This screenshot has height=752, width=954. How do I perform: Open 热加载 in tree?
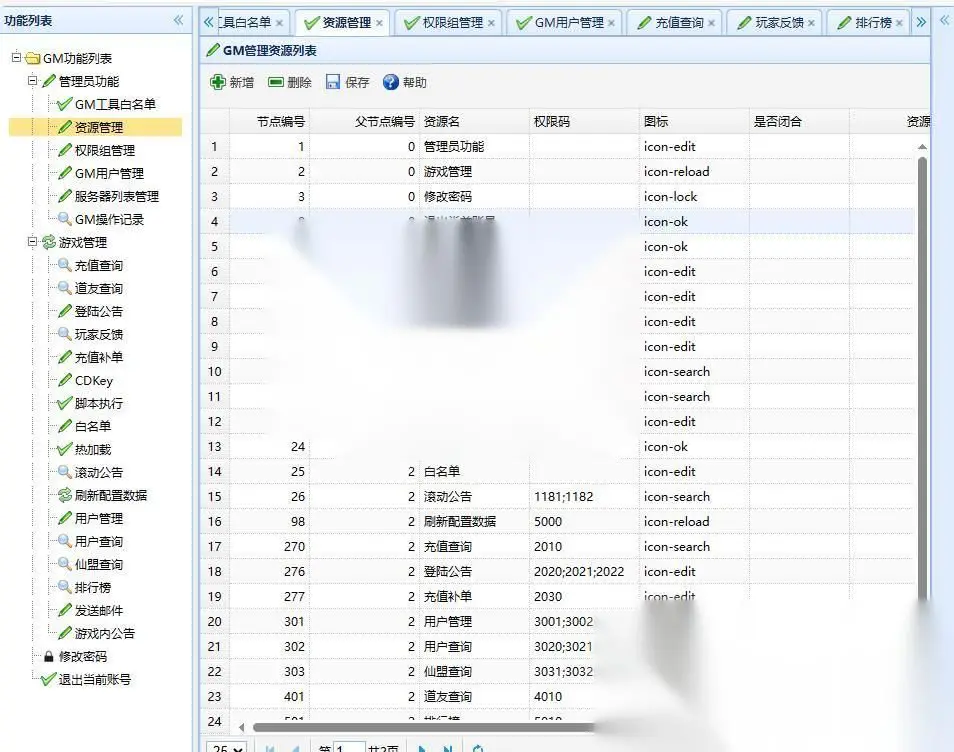(x=92, y=450)
